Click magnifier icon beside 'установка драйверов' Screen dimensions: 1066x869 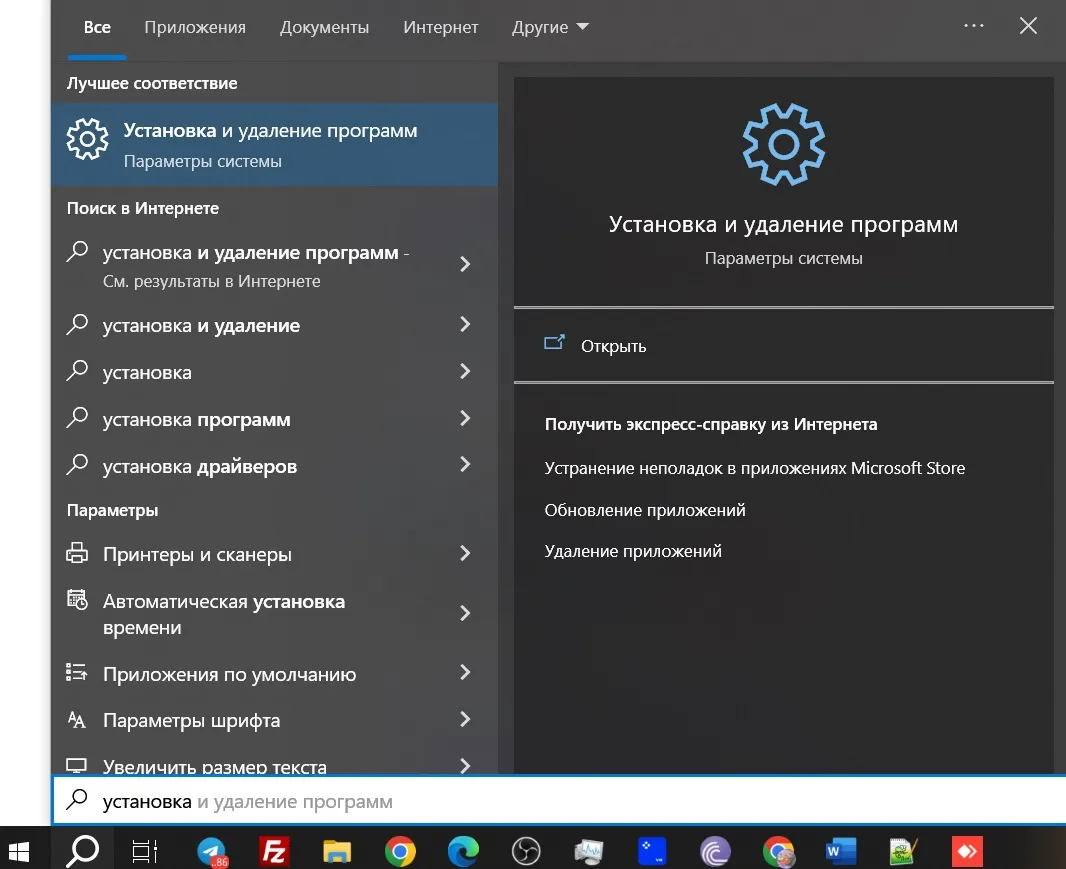(77, 464)
